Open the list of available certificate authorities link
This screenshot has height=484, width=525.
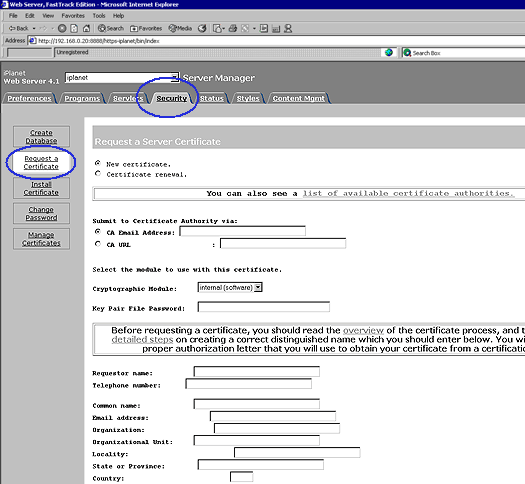tap(408, 193)
